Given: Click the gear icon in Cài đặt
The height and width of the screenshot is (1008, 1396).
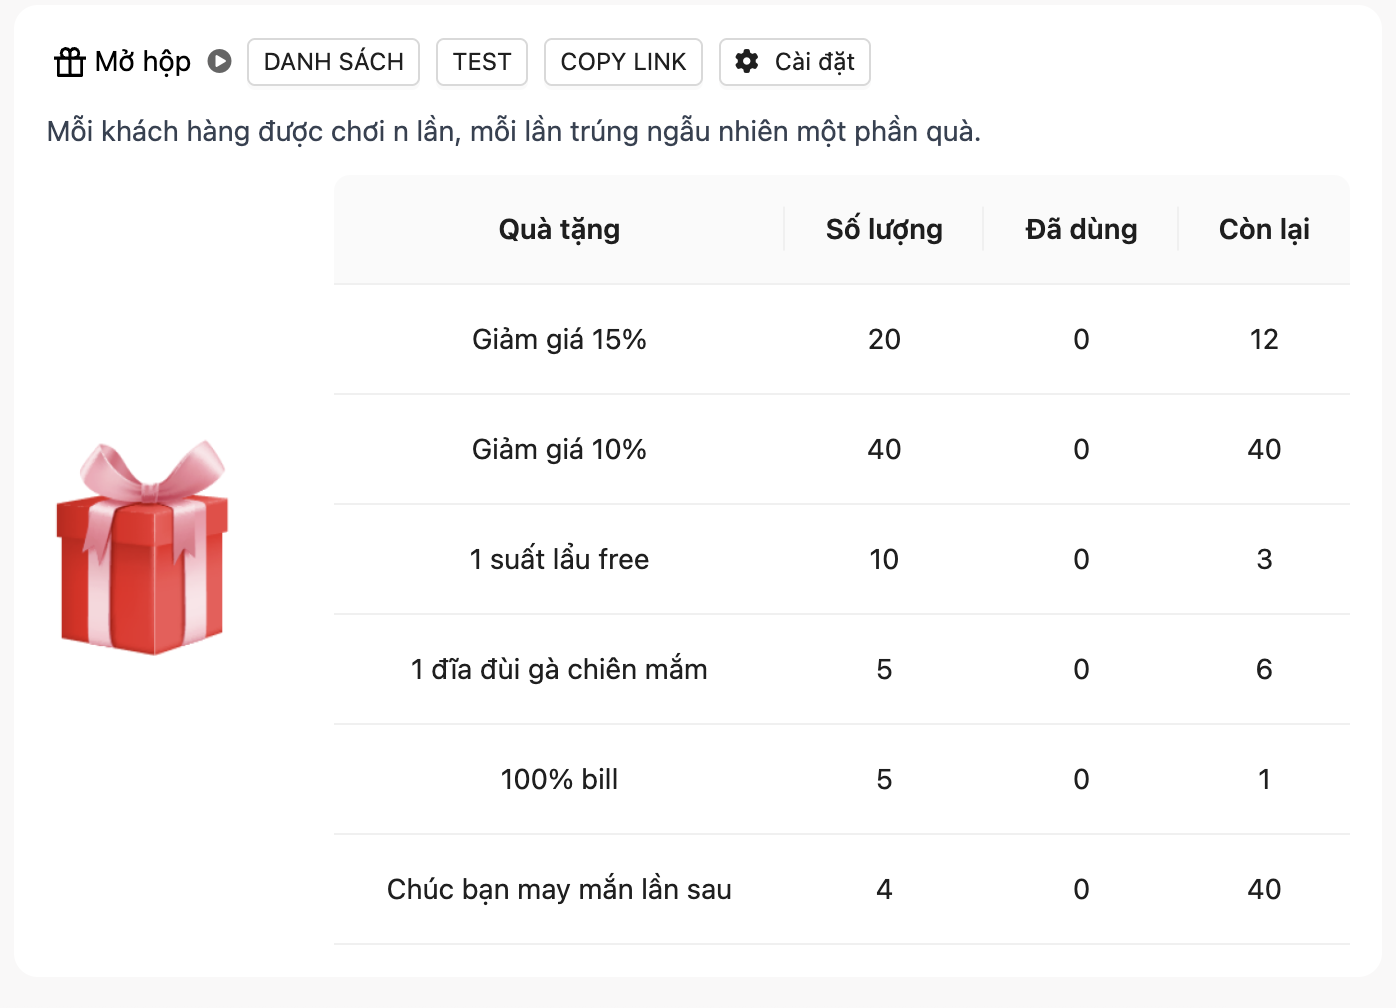Looking at the screenshot, I should click(747, 62).
